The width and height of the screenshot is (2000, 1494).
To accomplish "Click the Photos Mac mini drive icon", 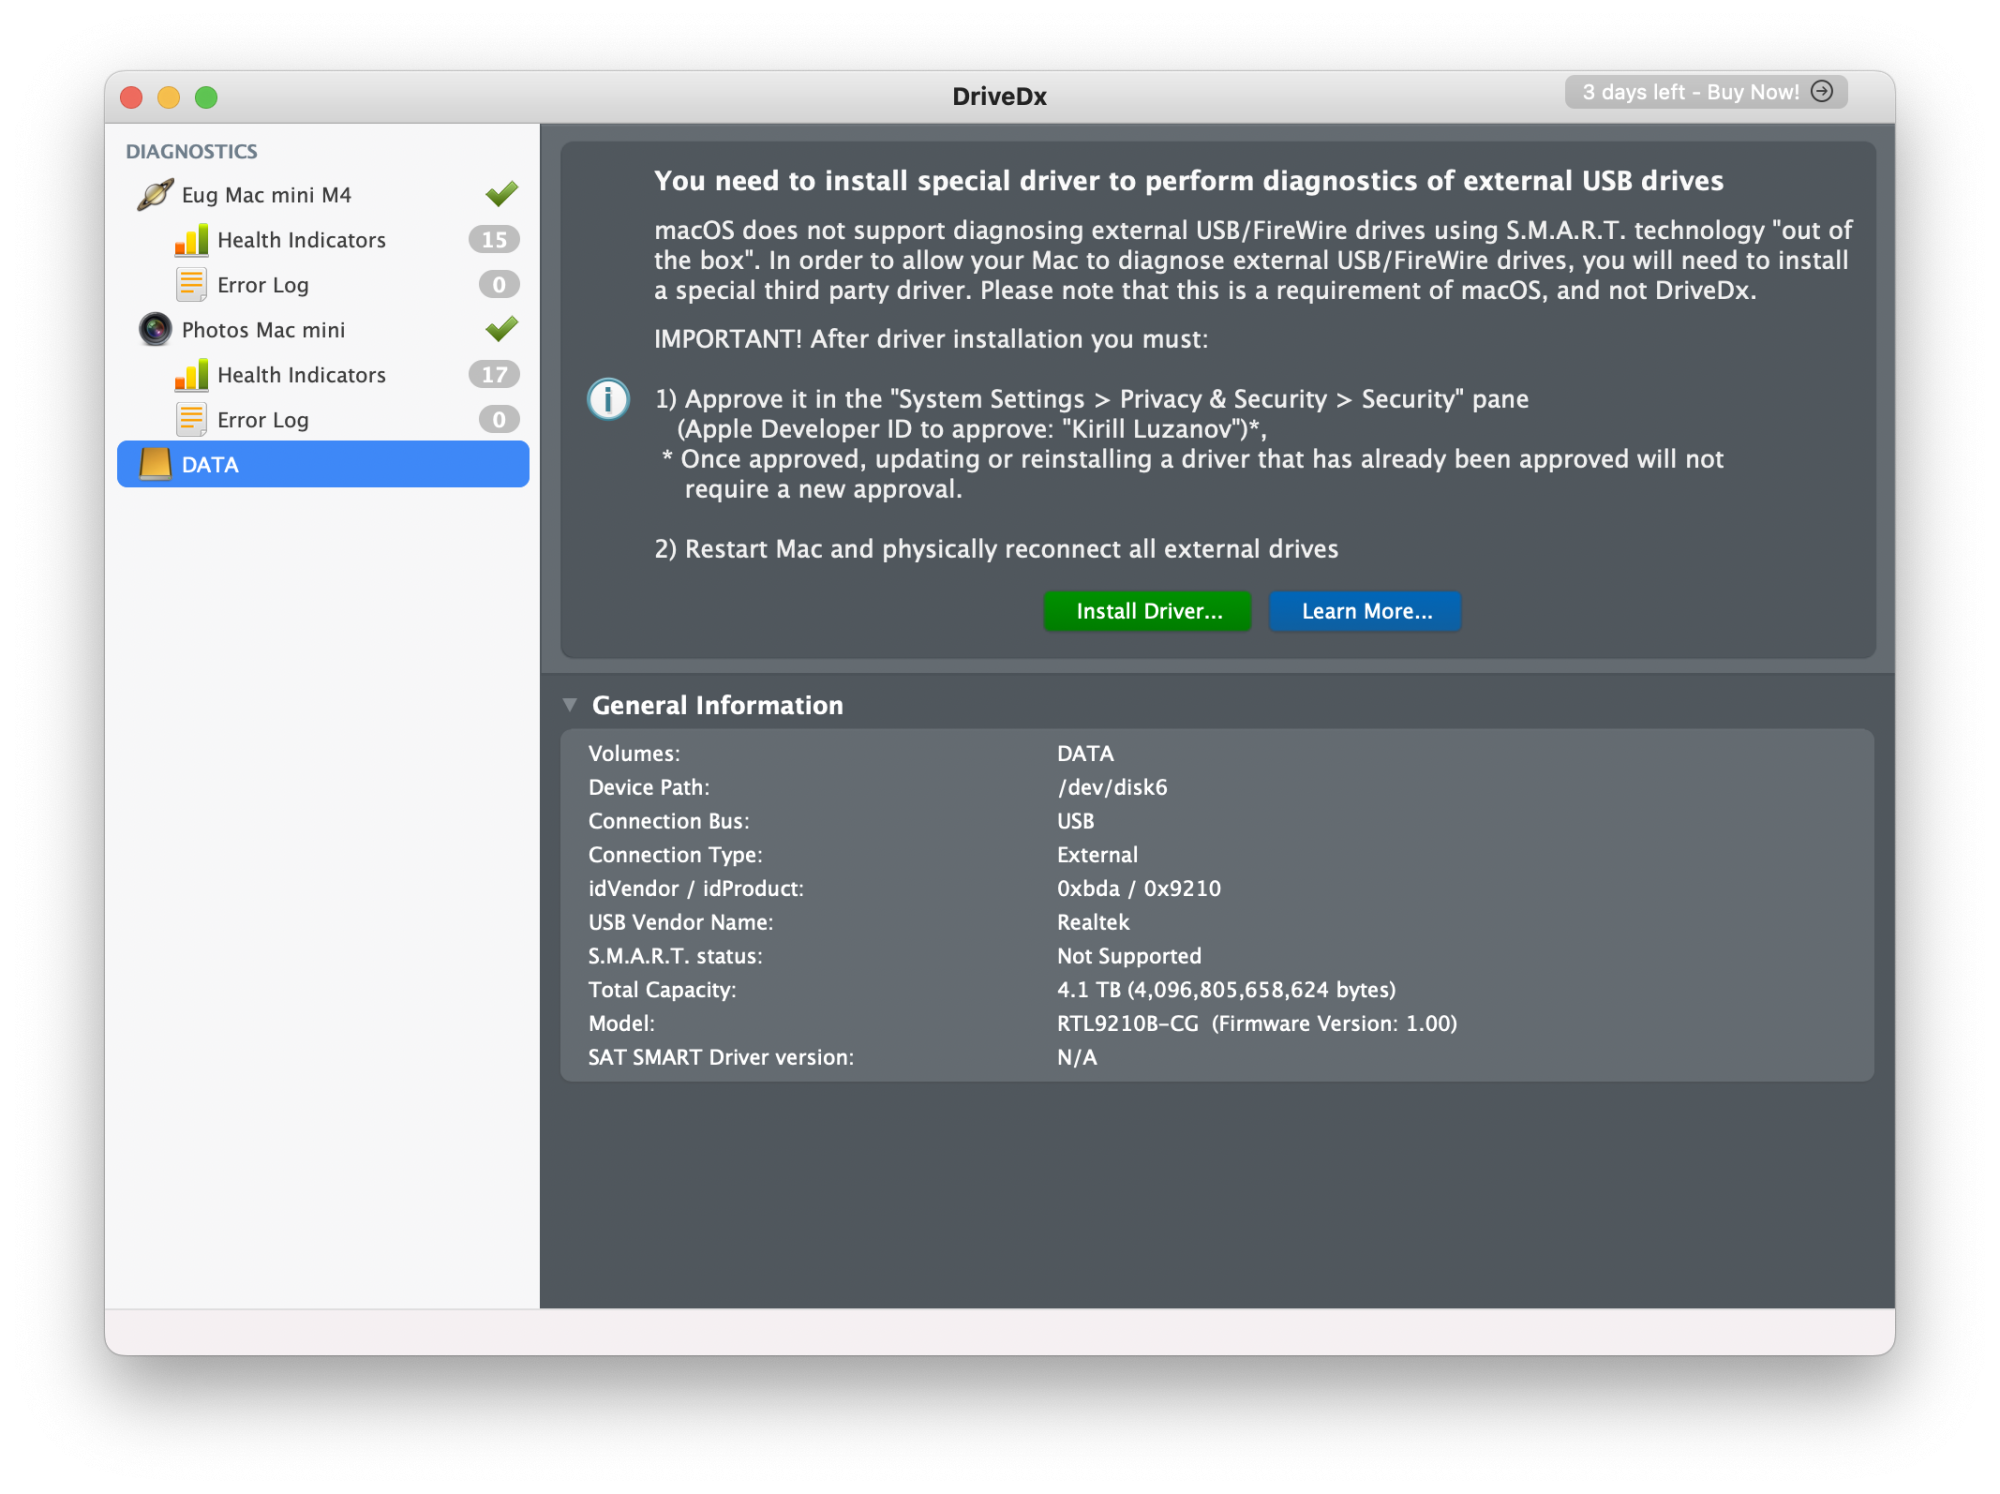I will tap(155, 329).
